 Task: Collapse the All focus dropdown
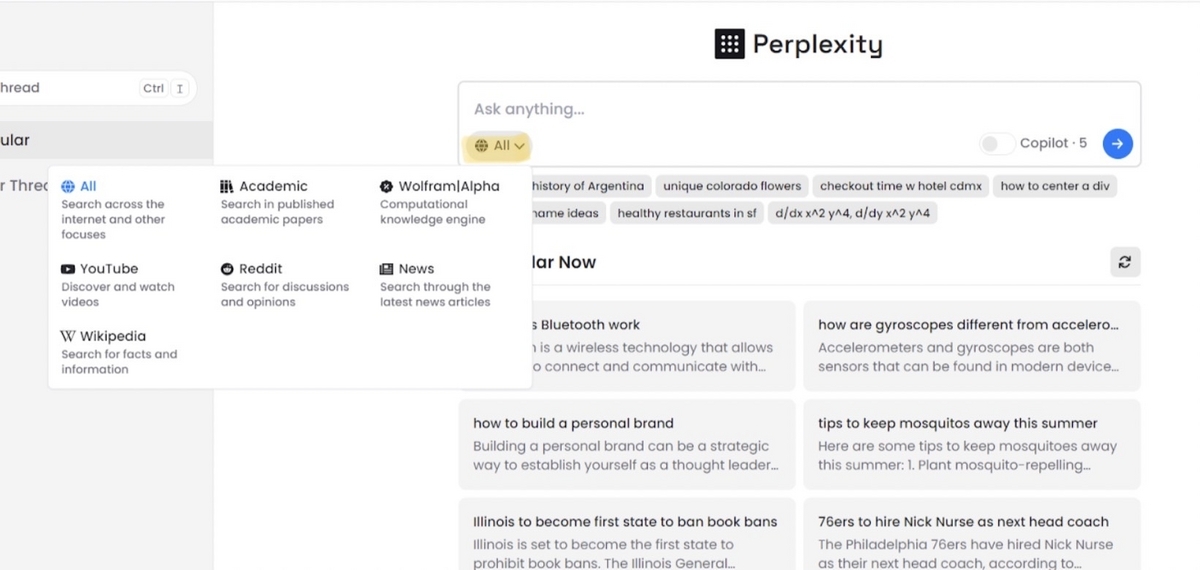499,146
